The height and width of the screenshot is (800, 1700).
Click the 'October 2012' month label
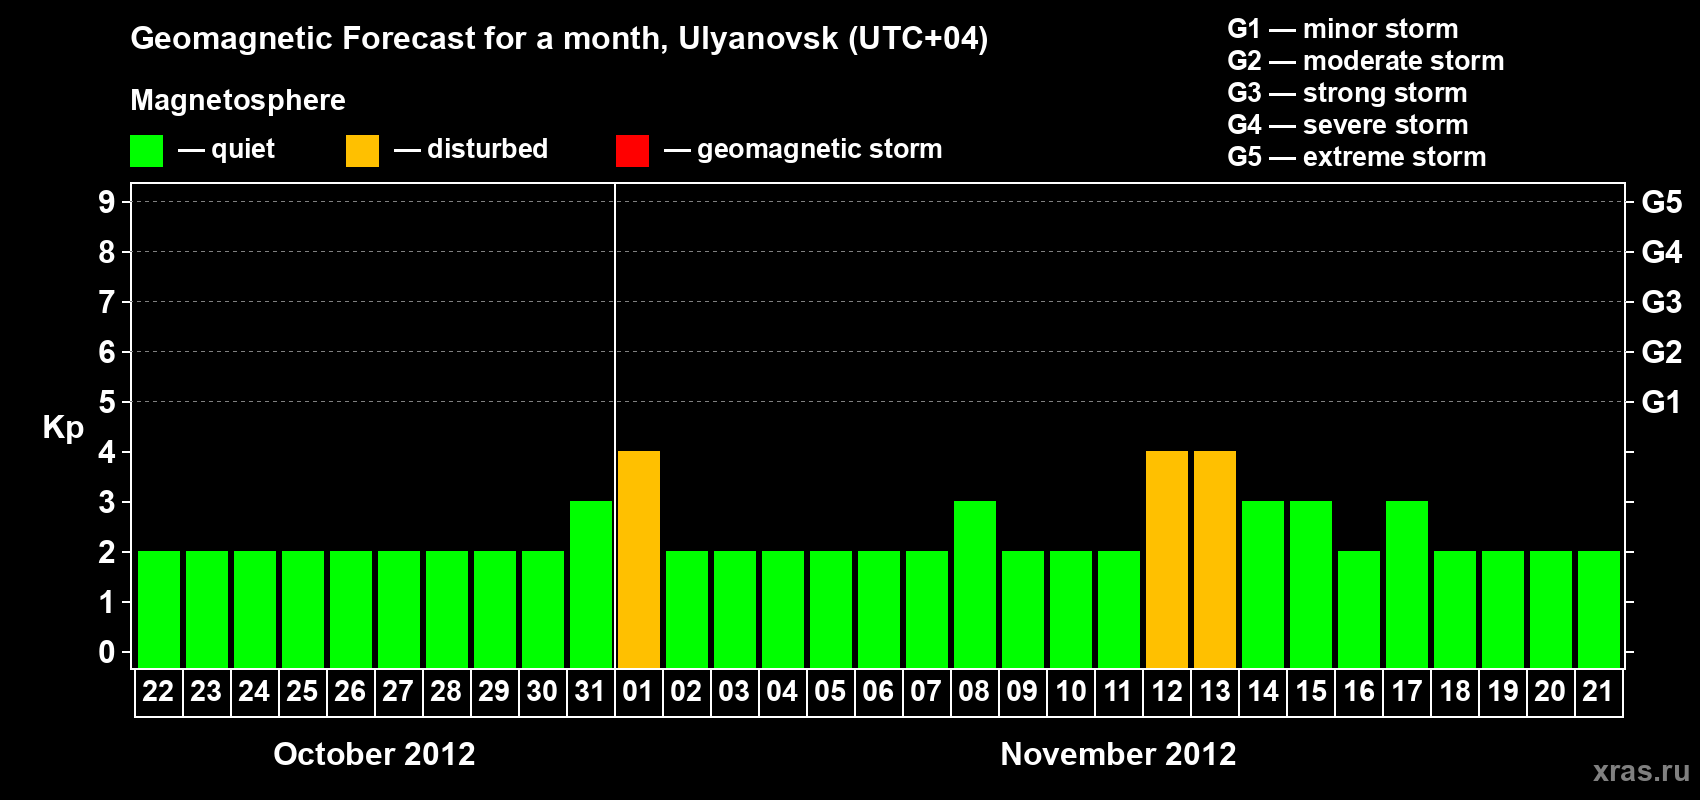coord(374,754)
